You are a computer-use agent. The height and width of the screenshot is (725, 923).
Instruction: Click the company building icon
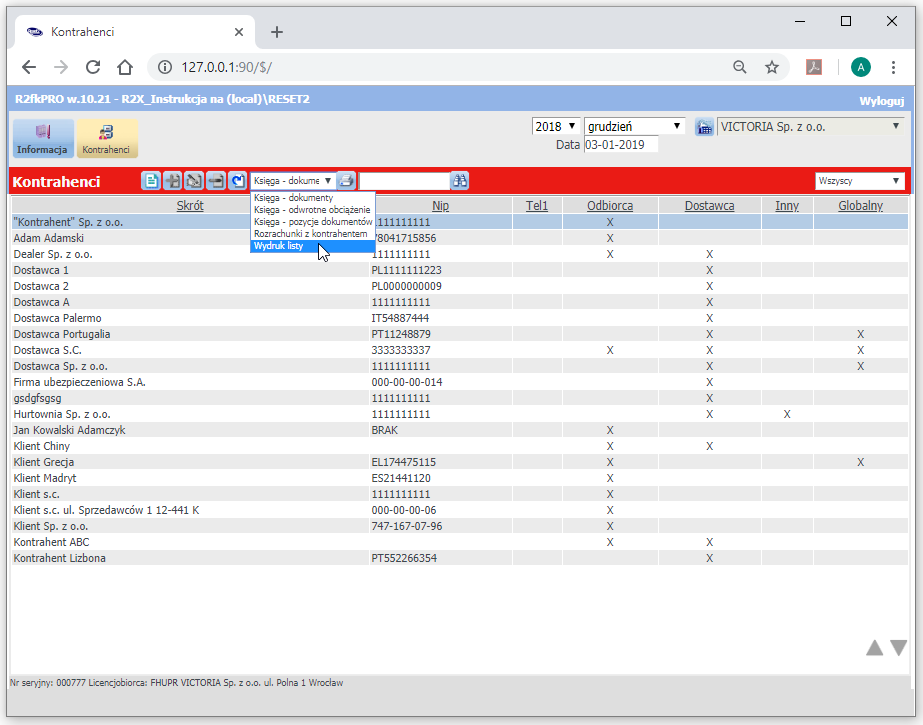(x=704, y=127)
